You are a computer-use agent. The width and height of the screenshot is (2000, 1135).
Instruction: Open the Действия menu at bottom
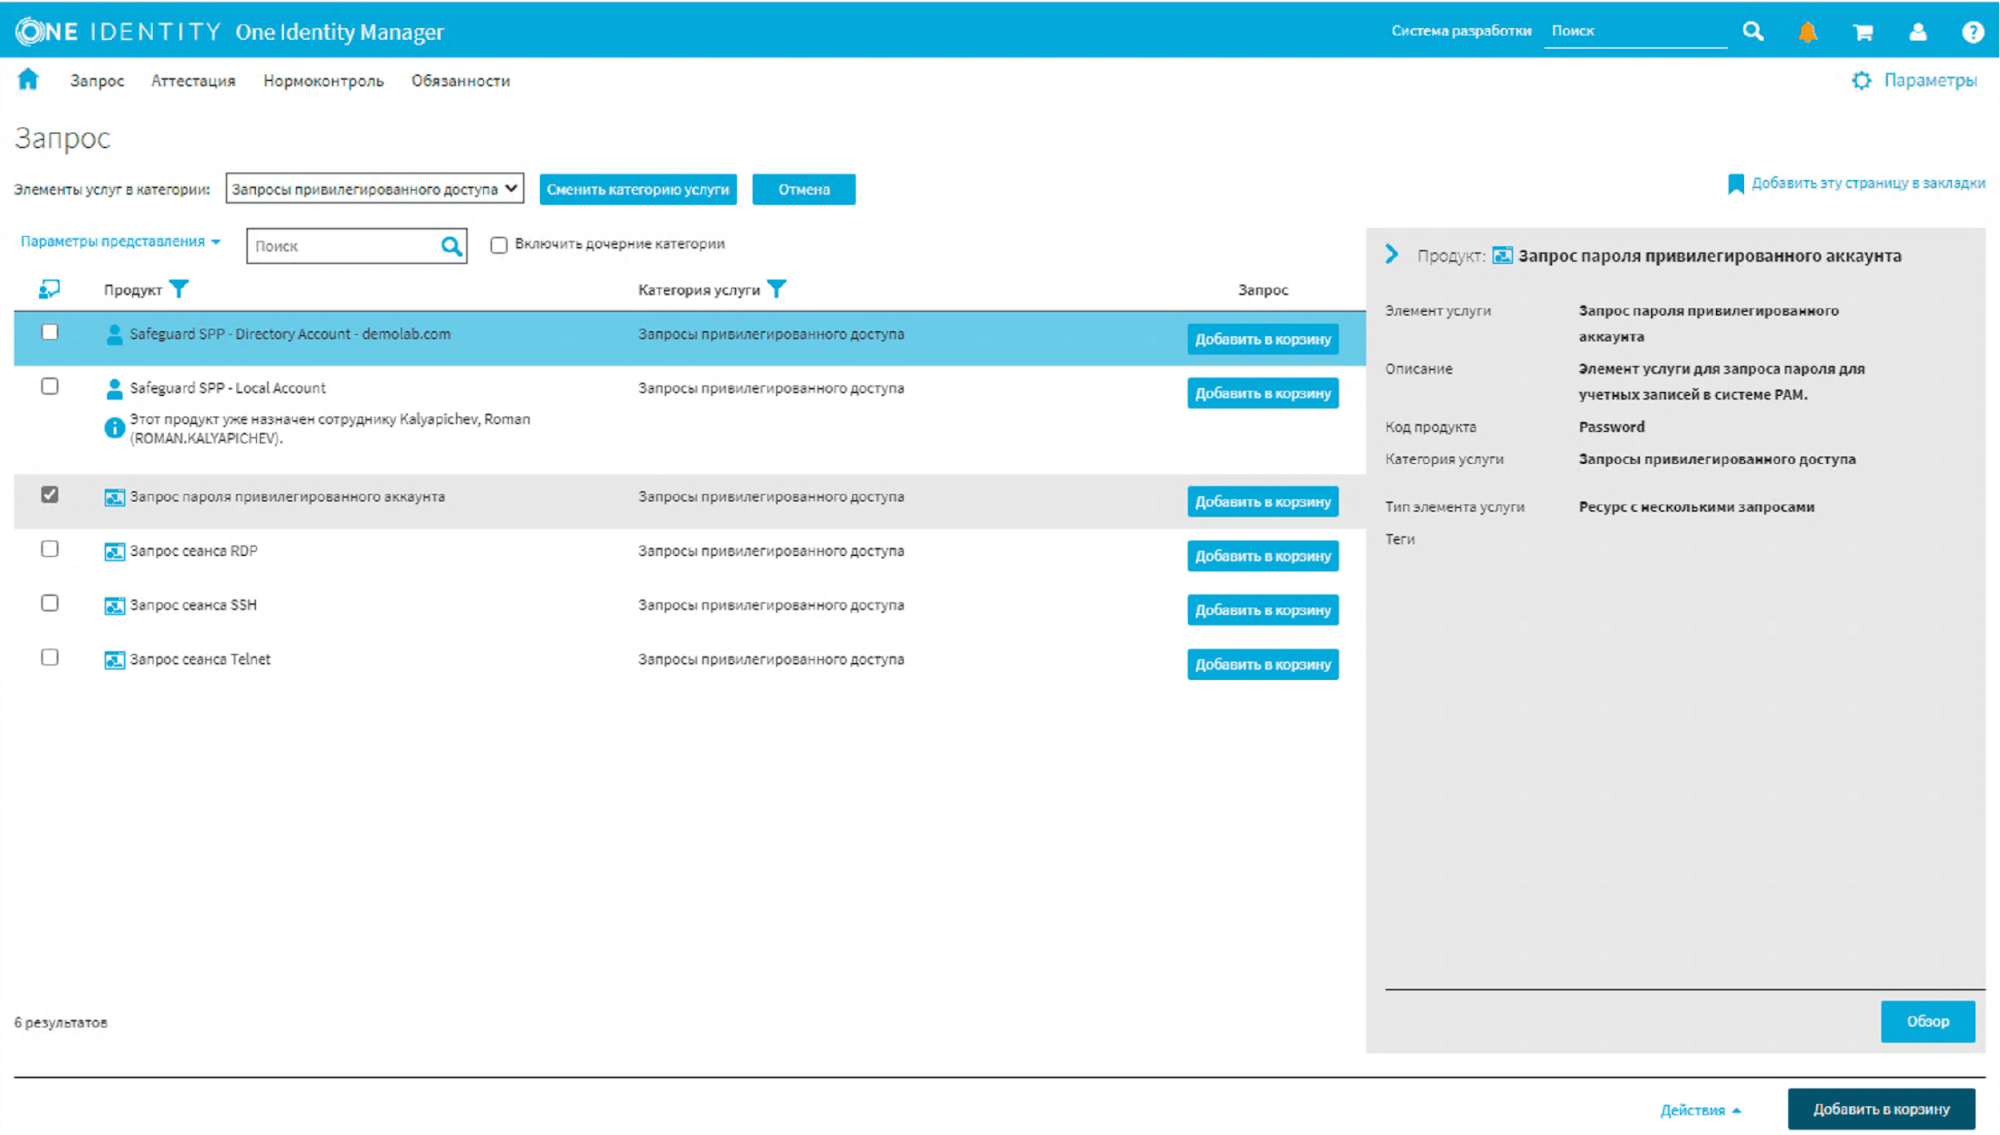pos(1700,1110)
